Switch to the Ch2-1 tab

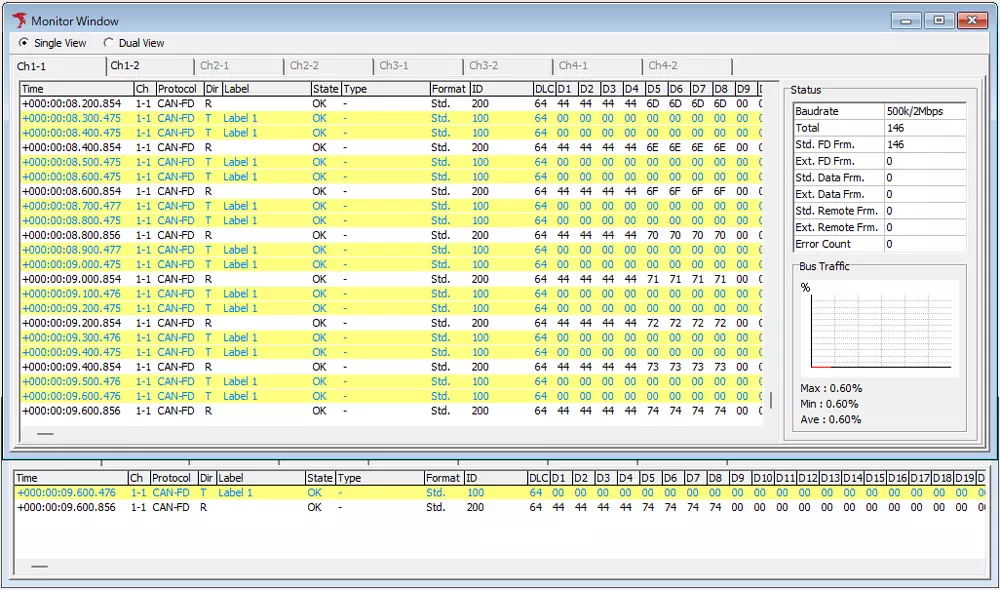215,66
